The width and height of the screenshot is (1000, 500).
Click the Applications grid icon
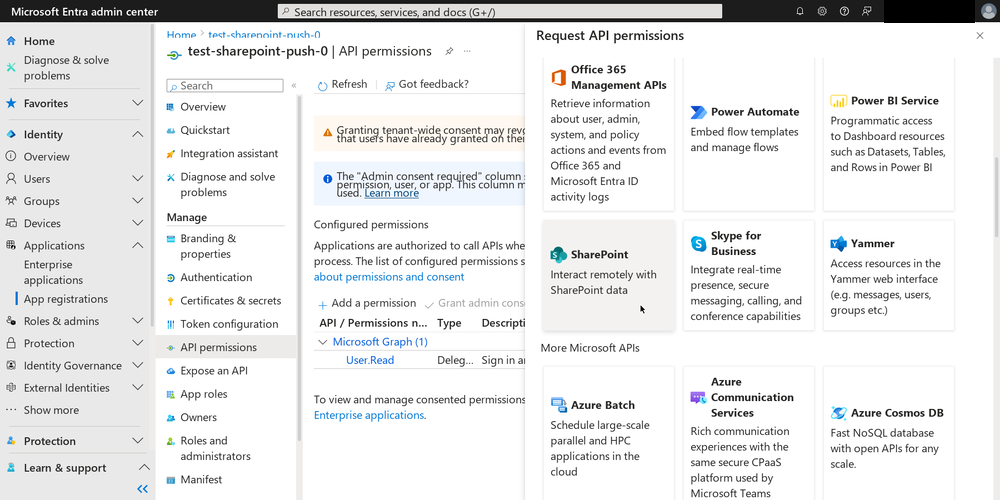(11, 246)
